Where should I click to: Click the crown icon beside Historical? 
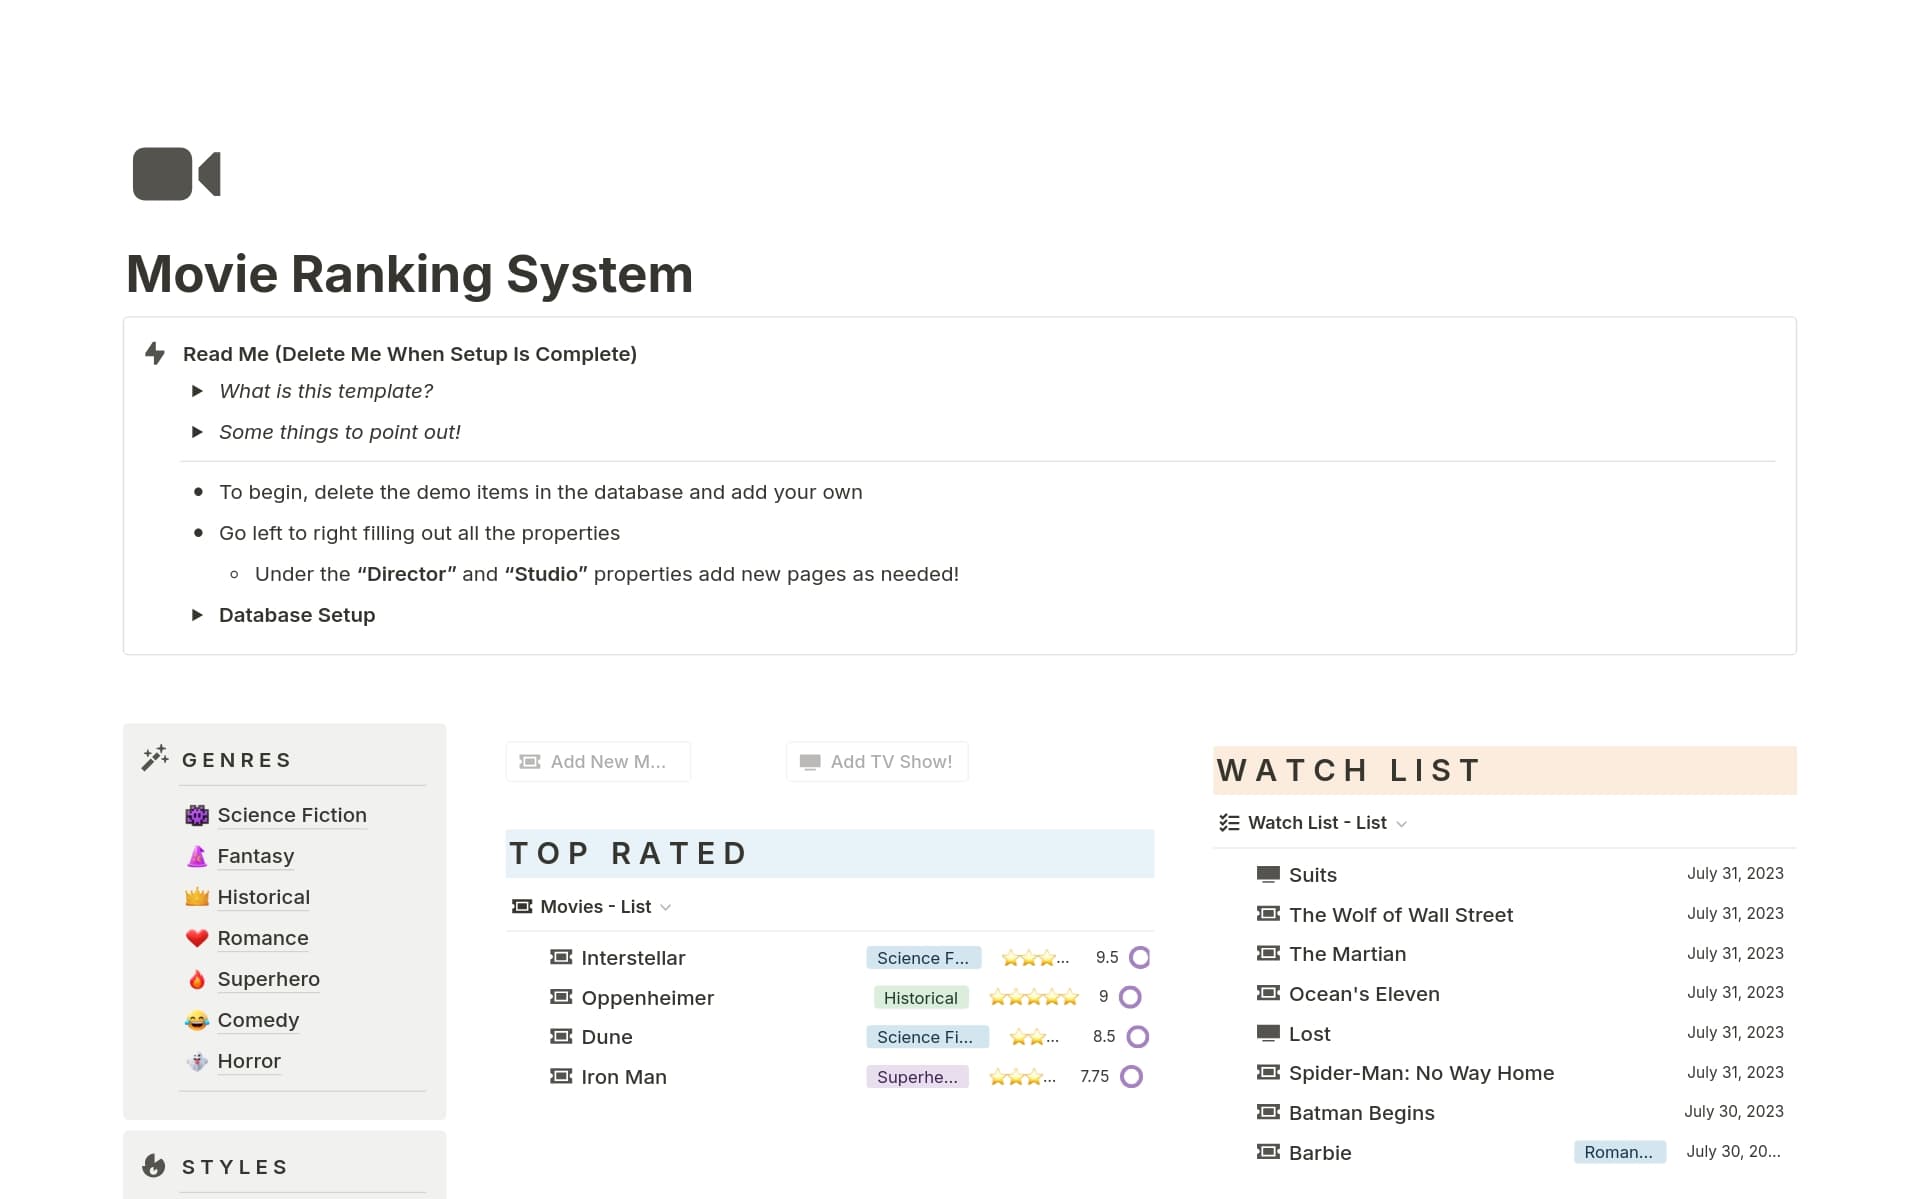197,897
